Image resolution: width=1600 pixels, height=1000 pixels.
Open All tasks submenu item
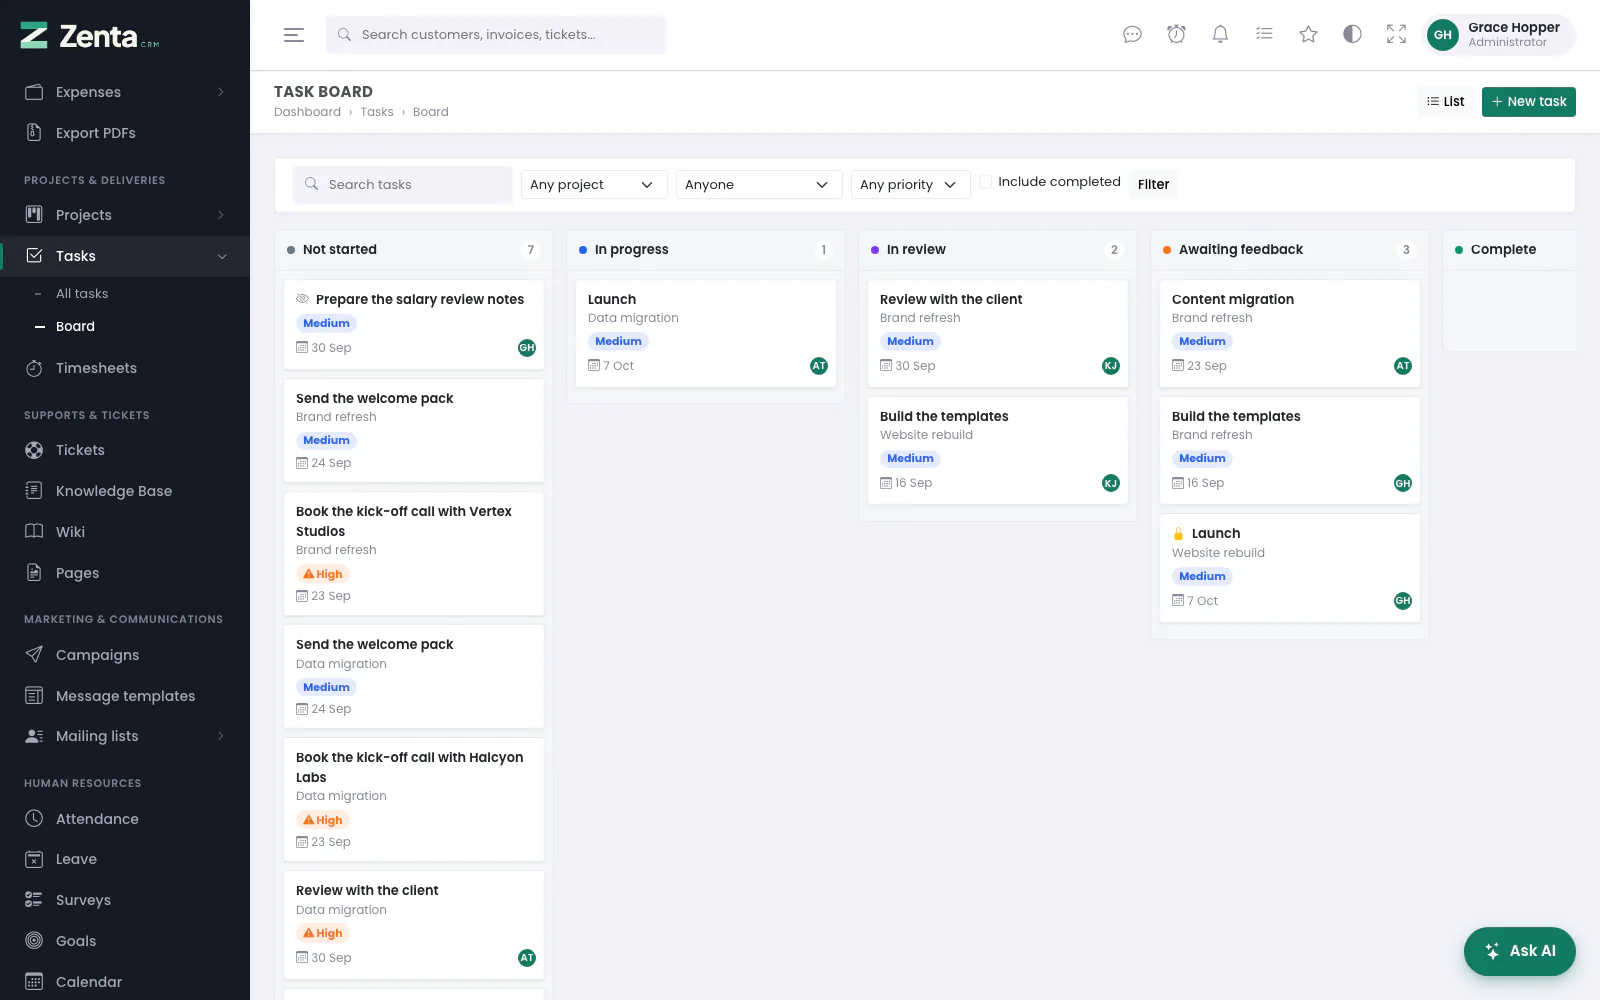pyautogui.click(x=82, y=294)
